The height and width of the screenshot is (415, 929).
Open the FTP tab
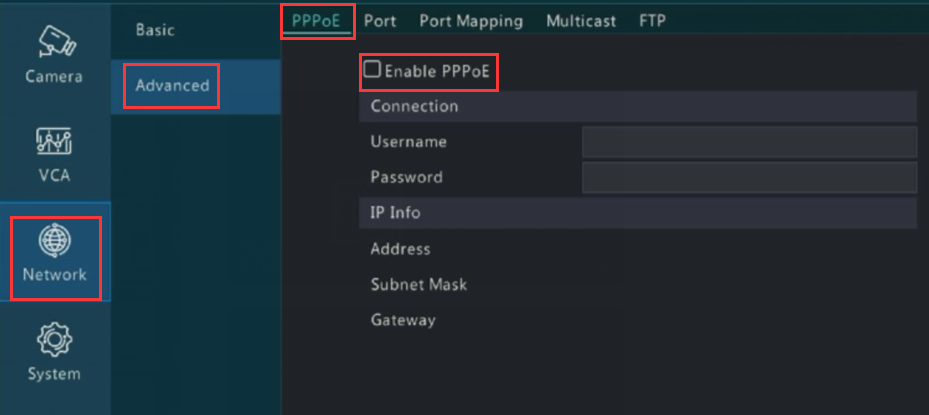click(652, 20)
